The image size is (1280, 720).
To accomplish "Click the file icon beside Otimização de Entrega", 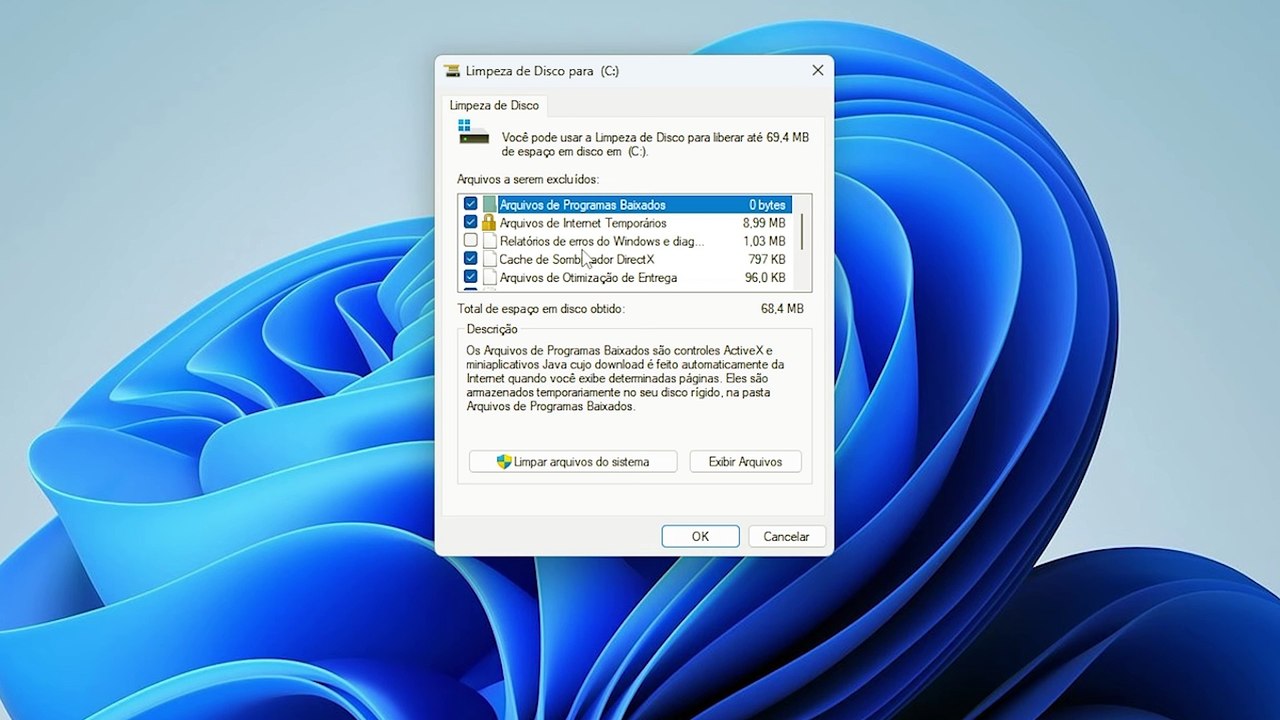I will coord(489,277).
